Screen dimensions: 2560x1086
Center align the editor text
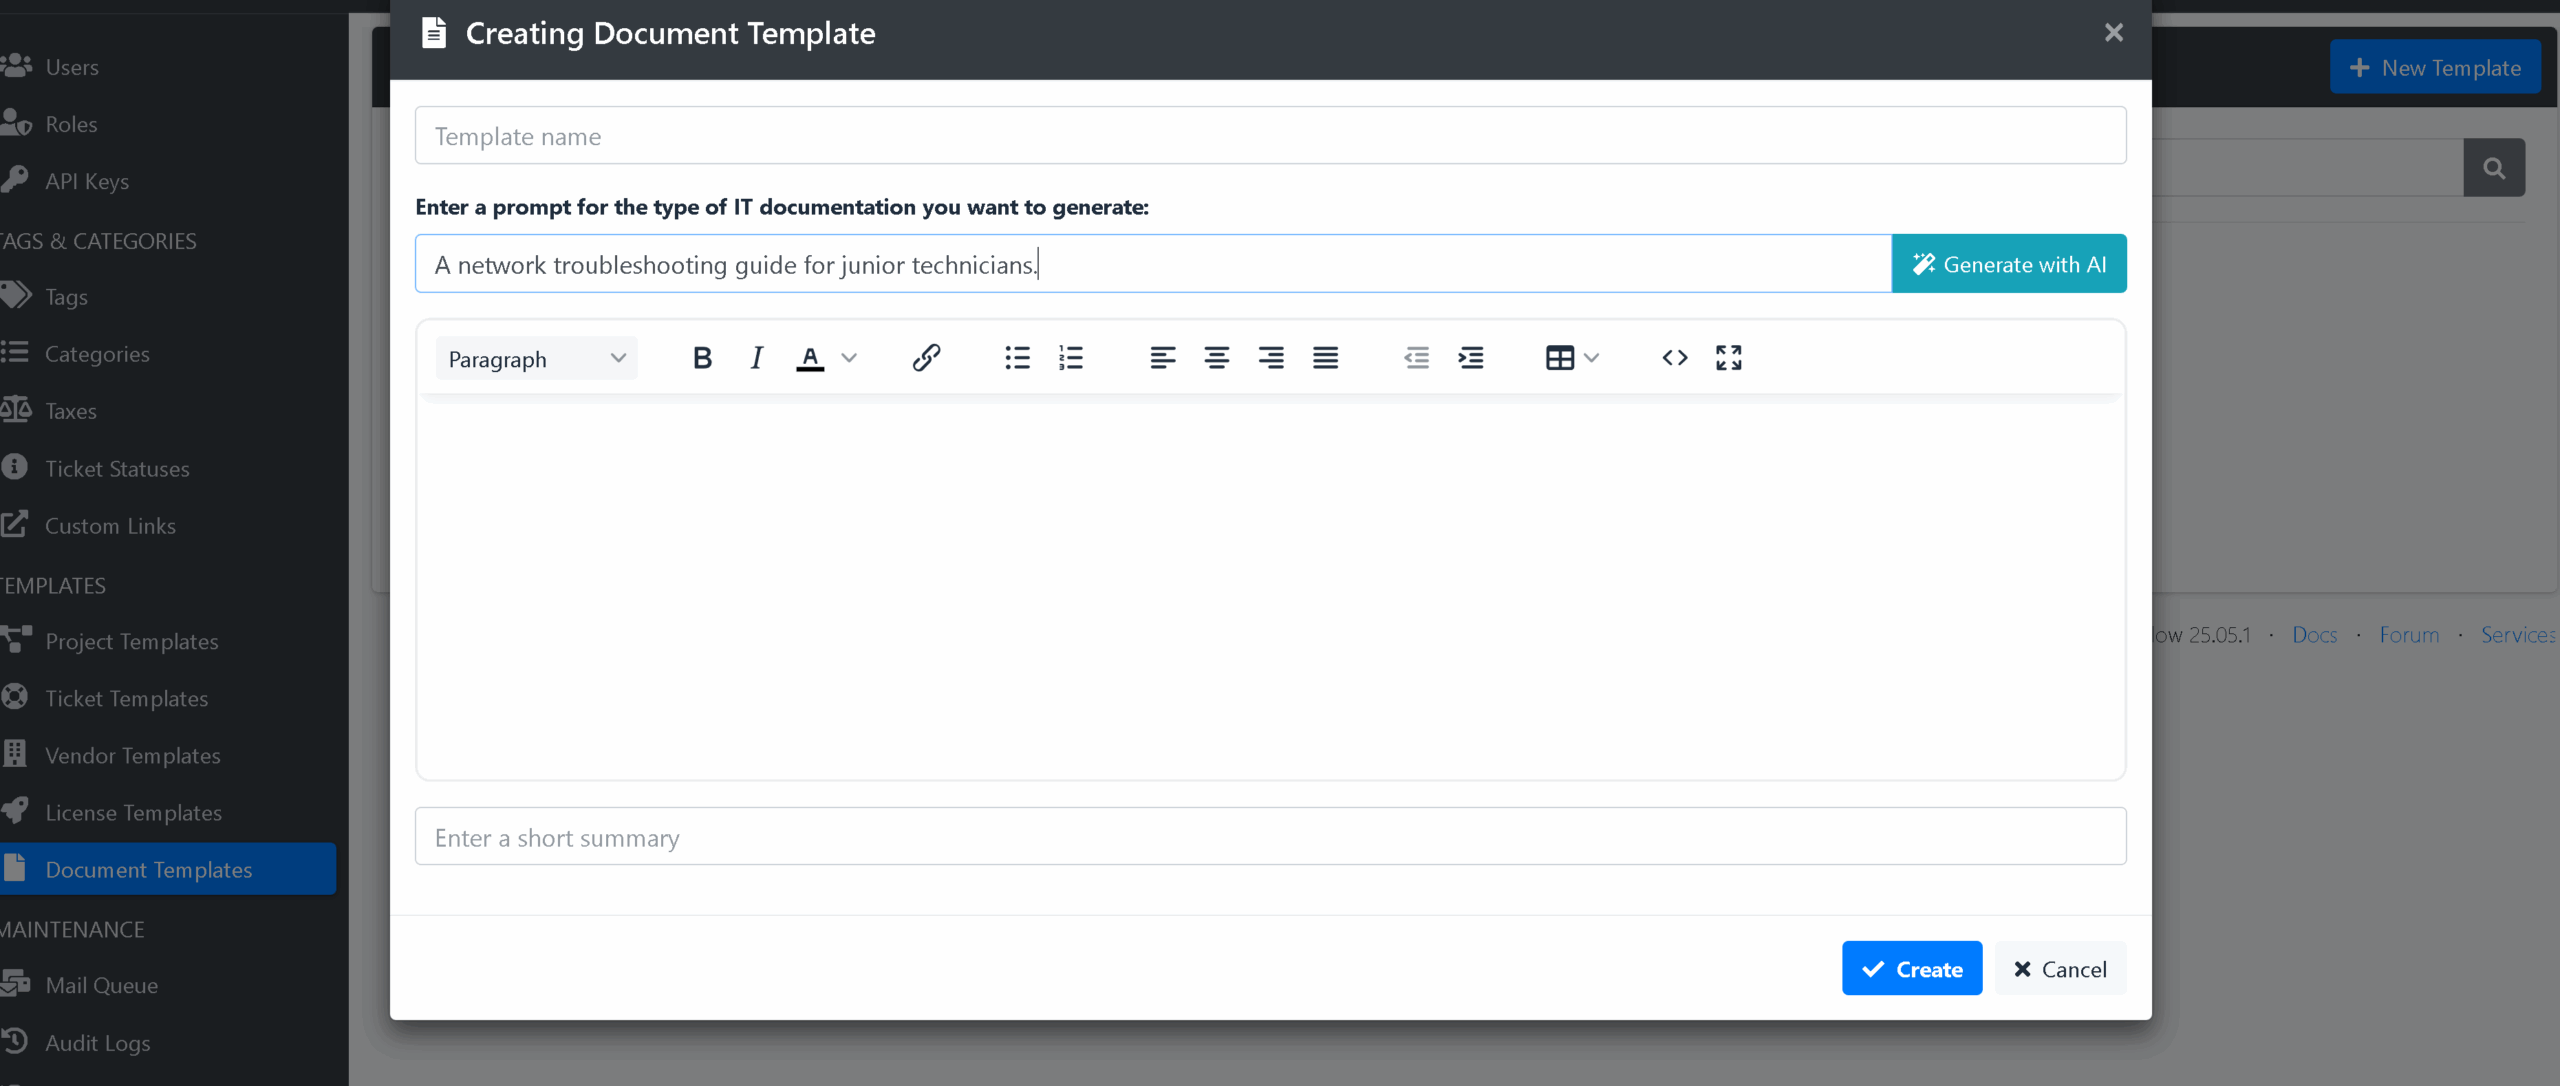[1216, 358]
